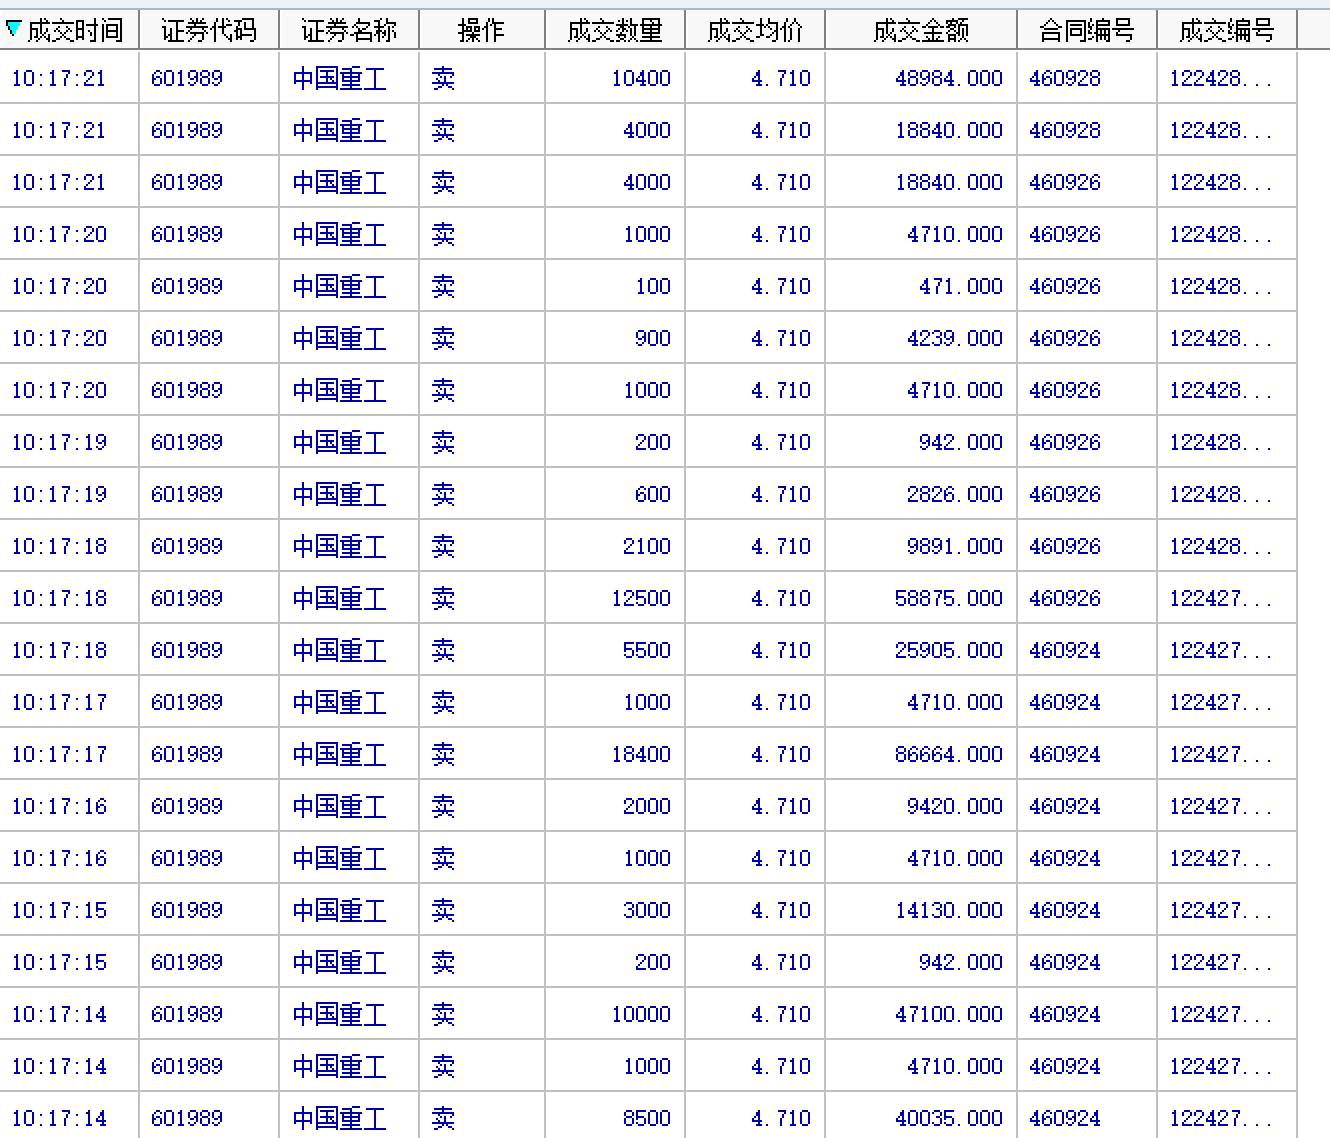Click the sort triangle in 成交时间 header

13,29
